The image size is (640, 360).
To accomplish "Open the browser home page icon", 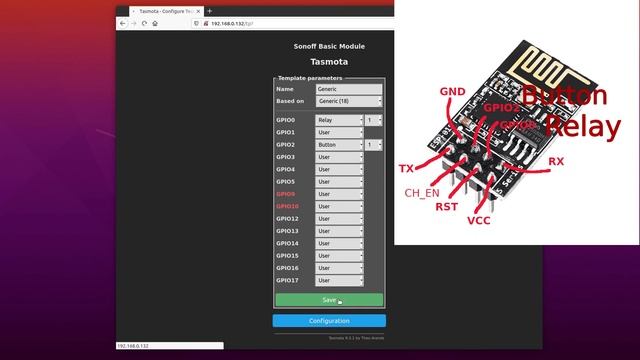I will (155, 24).
